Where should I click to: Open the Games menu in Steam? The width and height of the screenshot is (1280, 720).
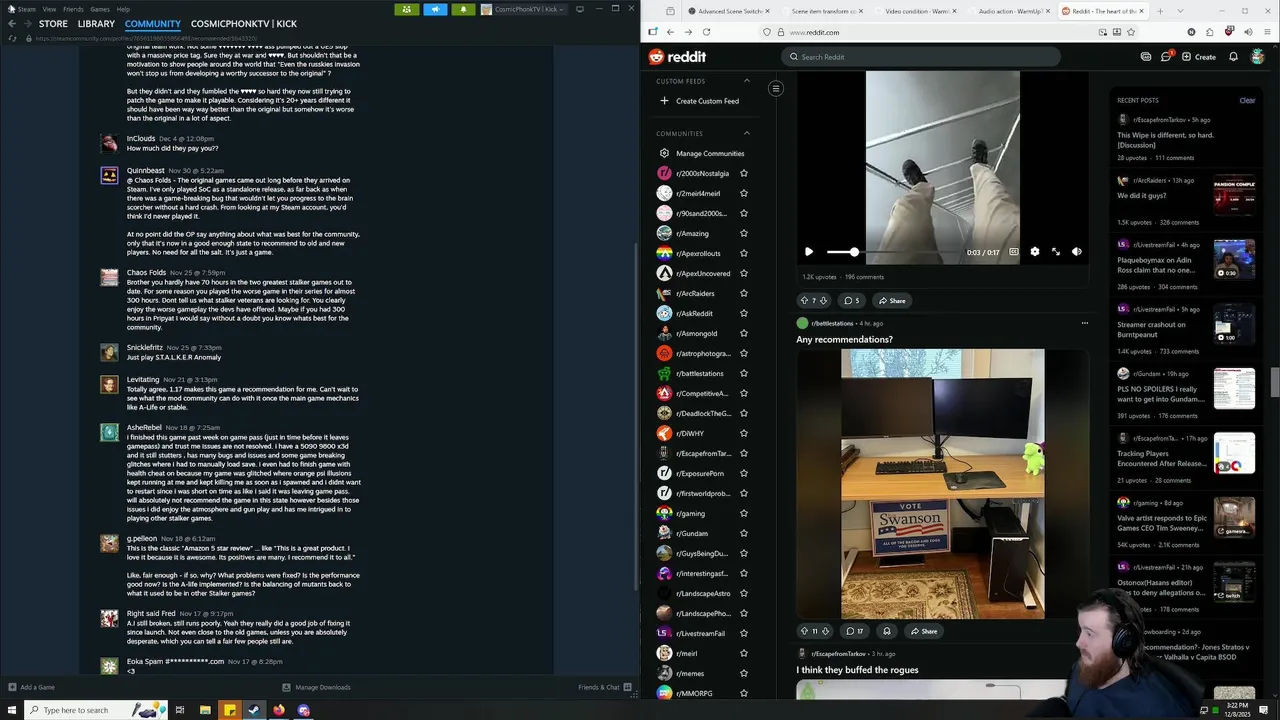(100, 9)
